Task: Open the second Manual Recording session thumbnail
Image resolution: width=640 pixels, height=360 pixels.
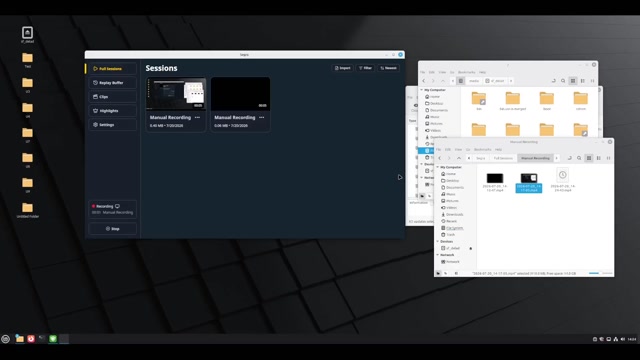Action: pos(240,93)
